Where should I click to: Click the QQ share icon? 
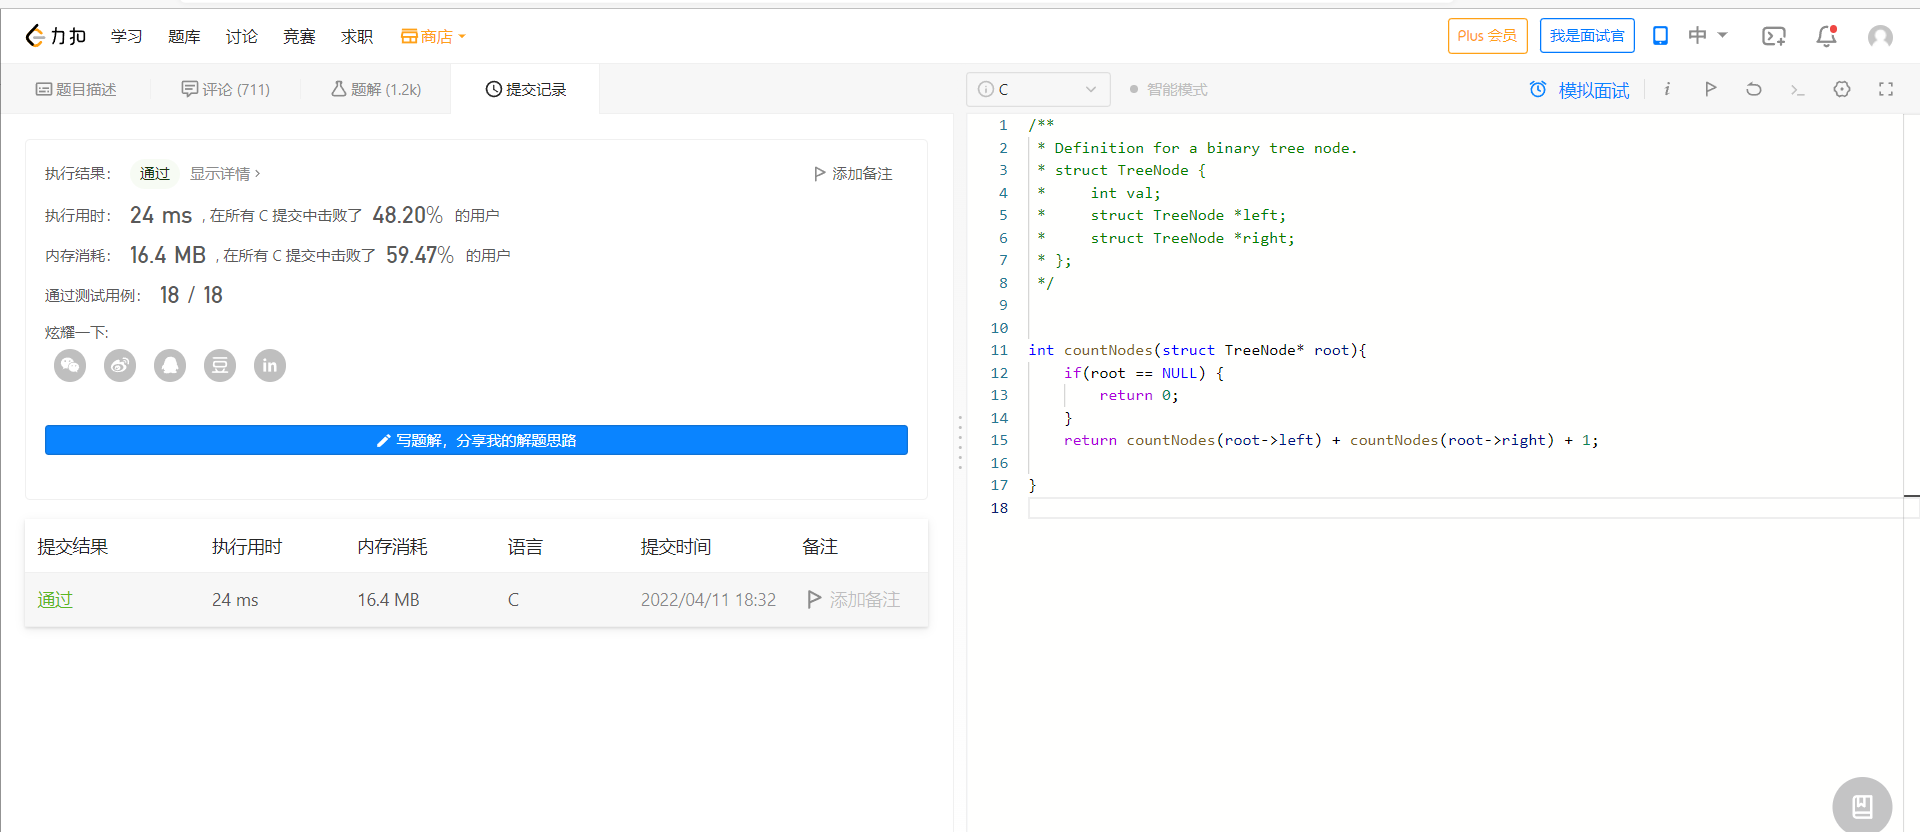click(x=170, y=366)
